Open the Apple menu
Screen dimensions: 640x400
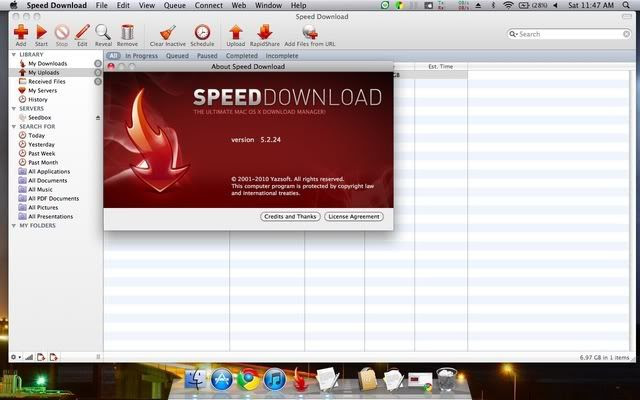pyautogui.click(x=13, y=5)
